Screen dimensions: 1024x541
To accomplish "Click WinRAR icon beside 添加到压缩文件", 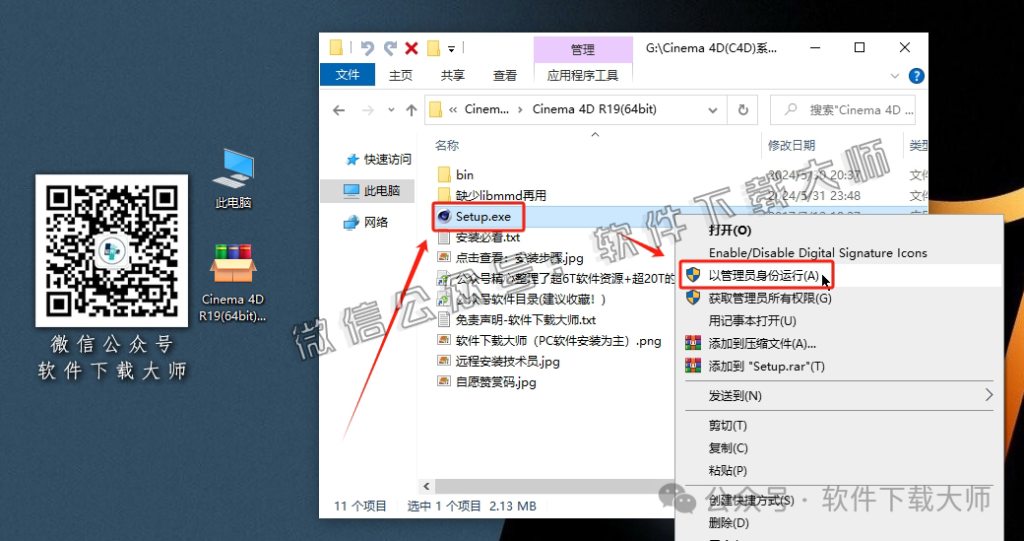I will pos(692,343).
